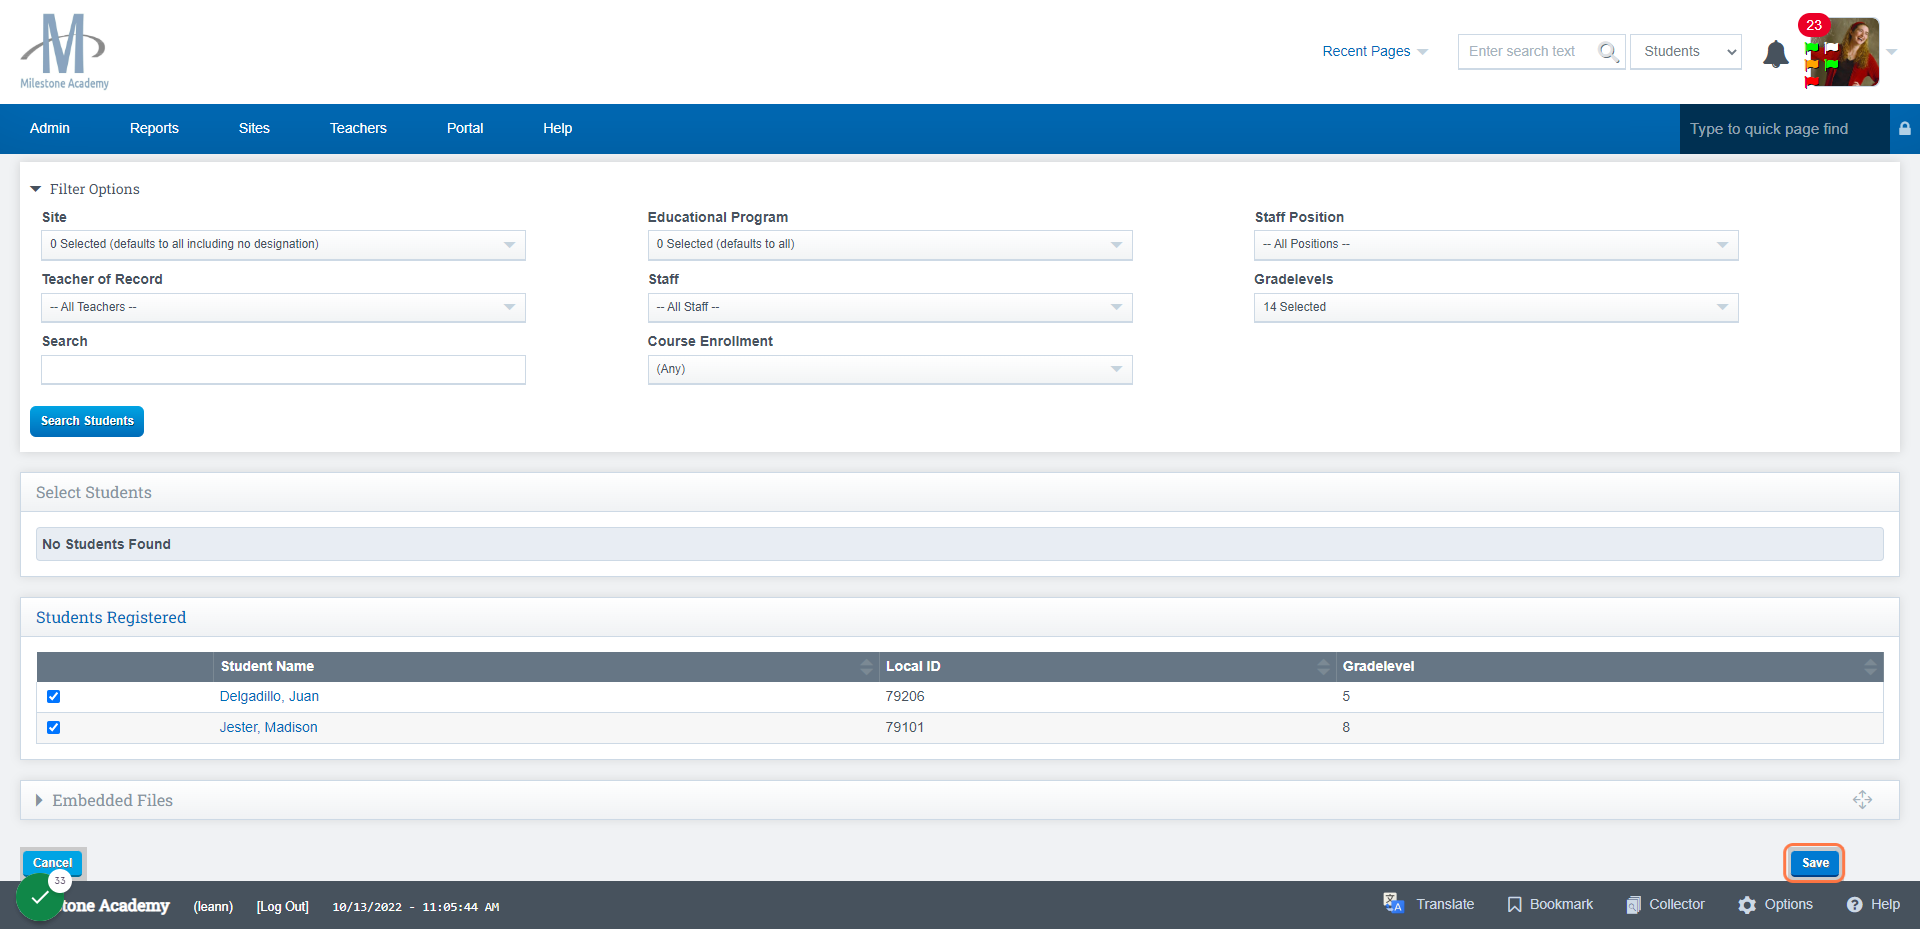Click the Students Registered heading
Image resolution: width=1920 pixels, height=929 pixels.
pos(111,618)
